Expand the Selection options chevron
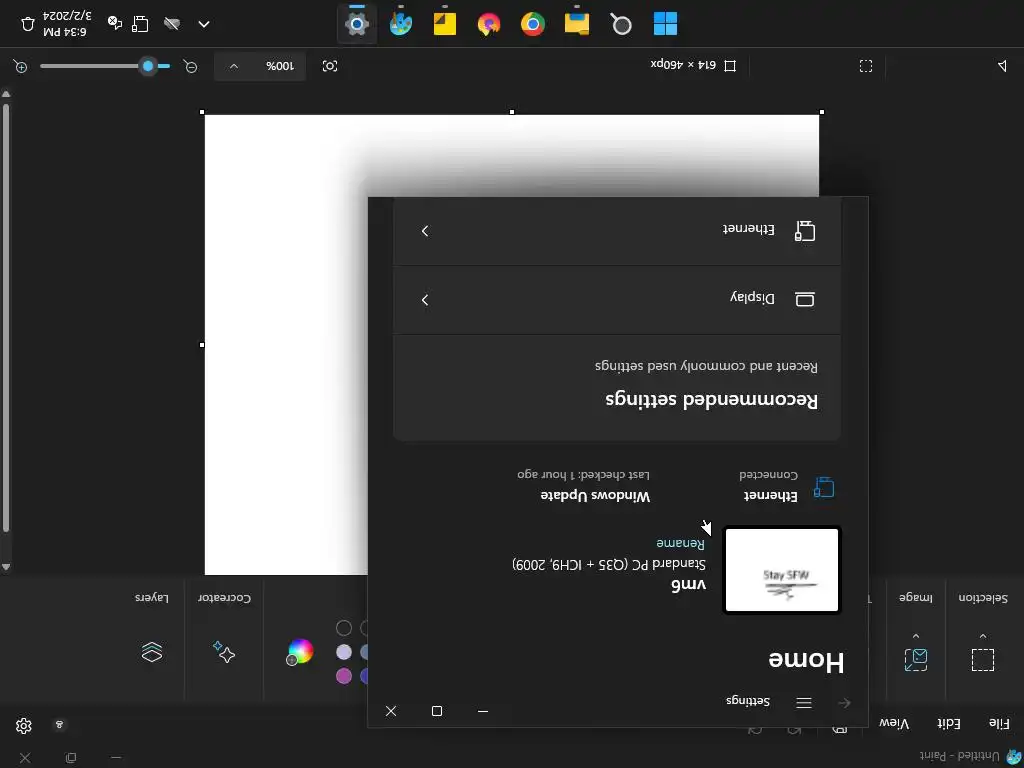Screen dimensions: 1024x768 (982, 635)
